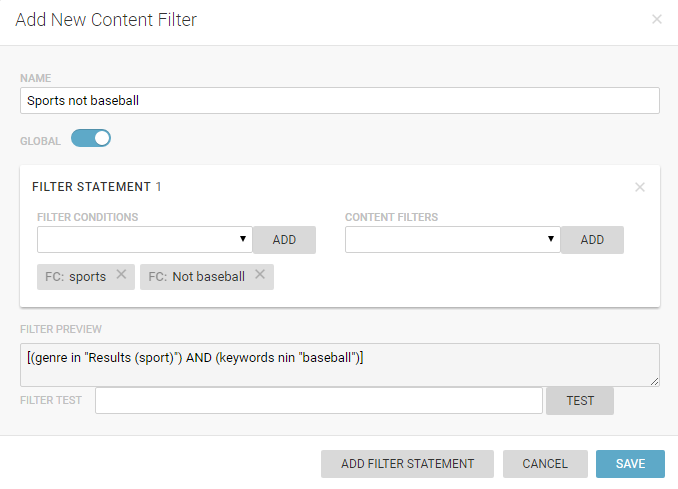The height and width of the screenshot is (489, 678).
Task: Save the content filter
Action: (630, 464)
